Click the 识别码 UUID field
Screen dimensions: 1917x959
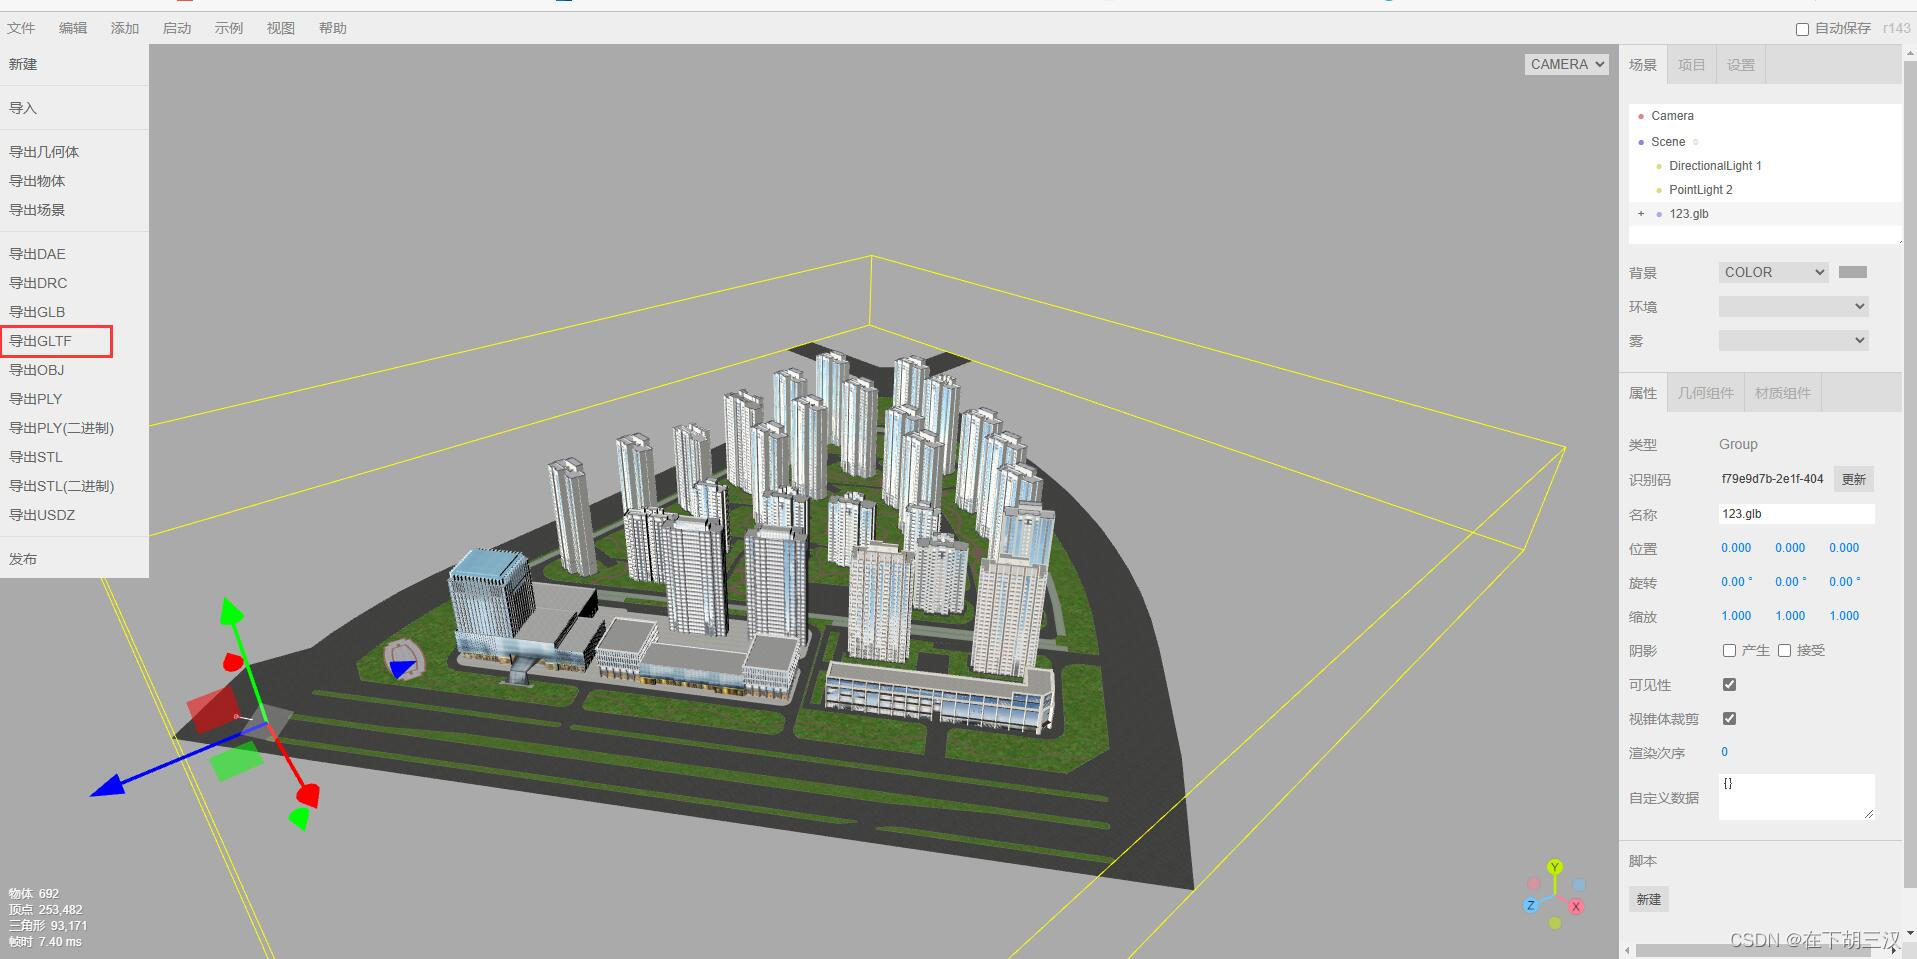pos(1773,479)
